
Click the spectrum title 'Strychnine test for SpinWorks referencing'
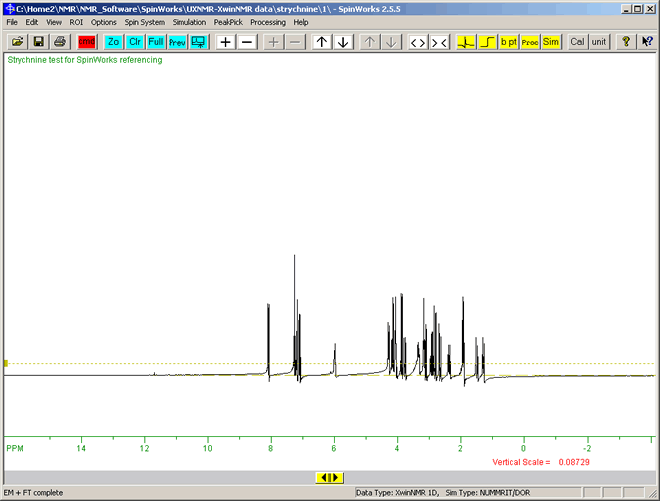tap(85, 60)
